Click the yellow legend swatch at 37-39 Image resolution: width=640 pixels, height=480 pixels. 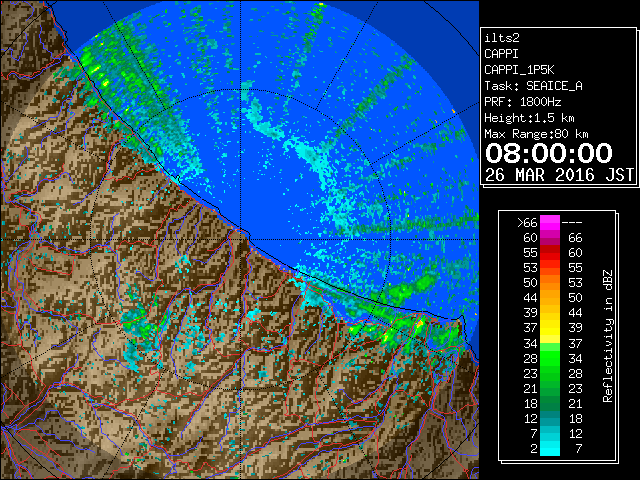(x=550, y=328)
